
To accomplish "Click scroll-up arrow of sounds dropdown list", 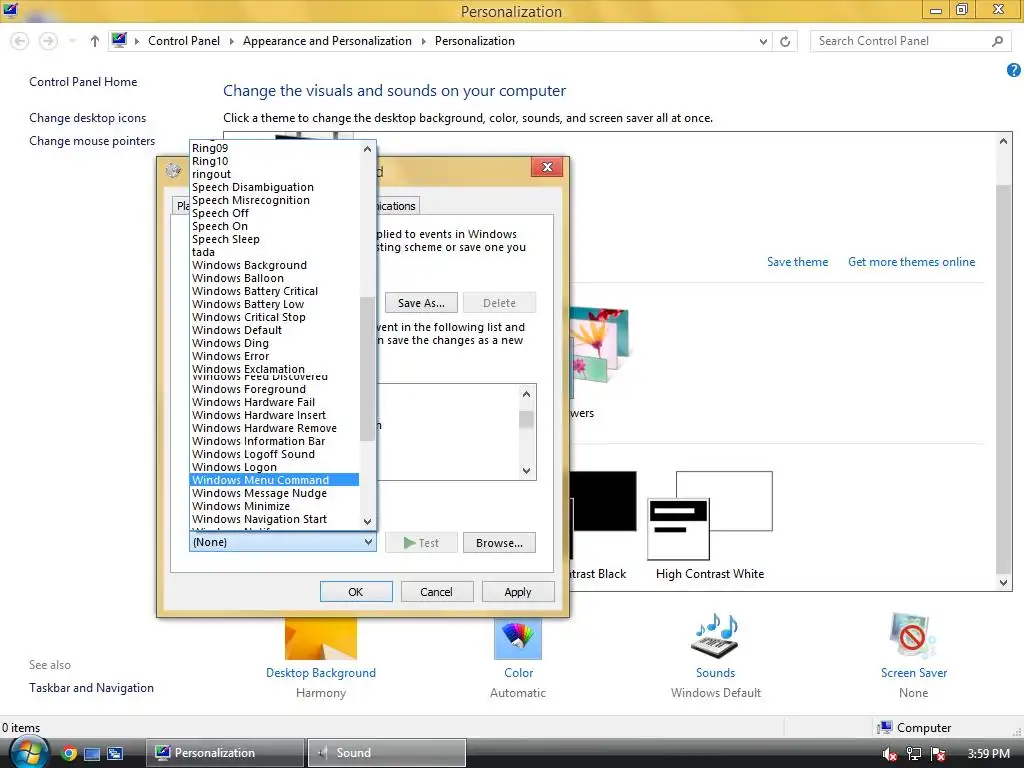I will 367,149.
